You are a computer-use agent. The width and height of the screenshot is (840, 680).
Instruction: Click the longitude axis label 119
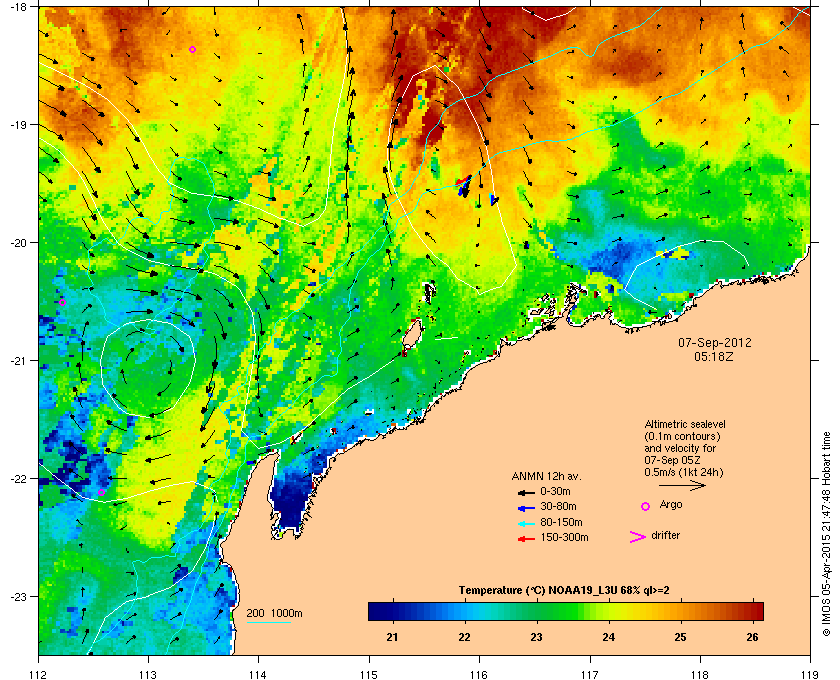(x=810, y=674)
